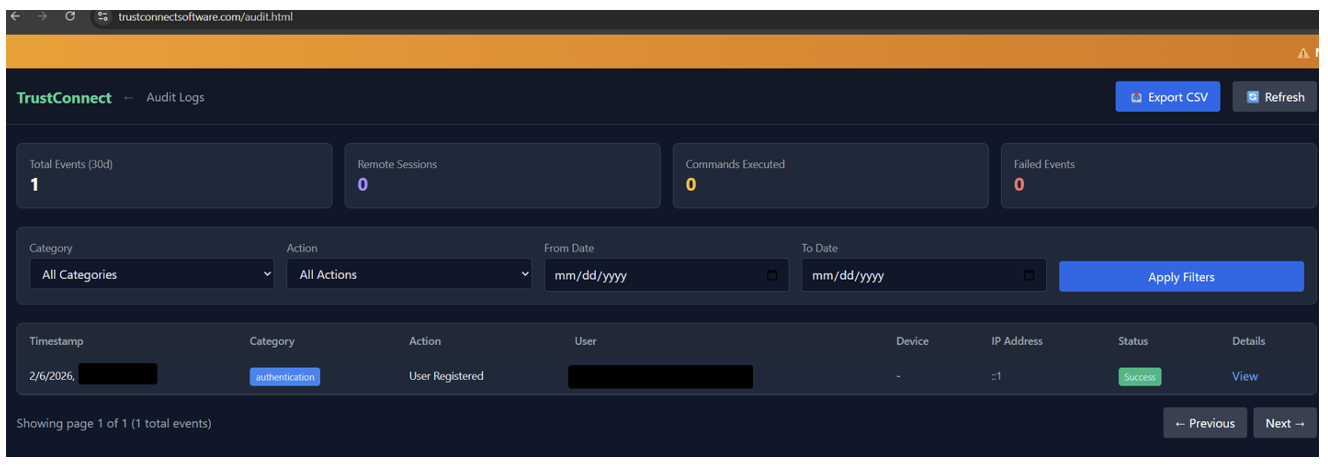Open the From Date calendar picker icon
The width and height of the screenshot is (1328, 472).
(x=771, y=275)
